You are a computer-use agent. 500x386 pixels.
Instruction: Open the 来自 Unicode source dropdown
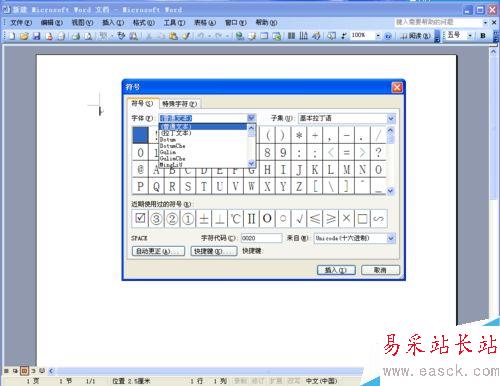coord(391,238)
